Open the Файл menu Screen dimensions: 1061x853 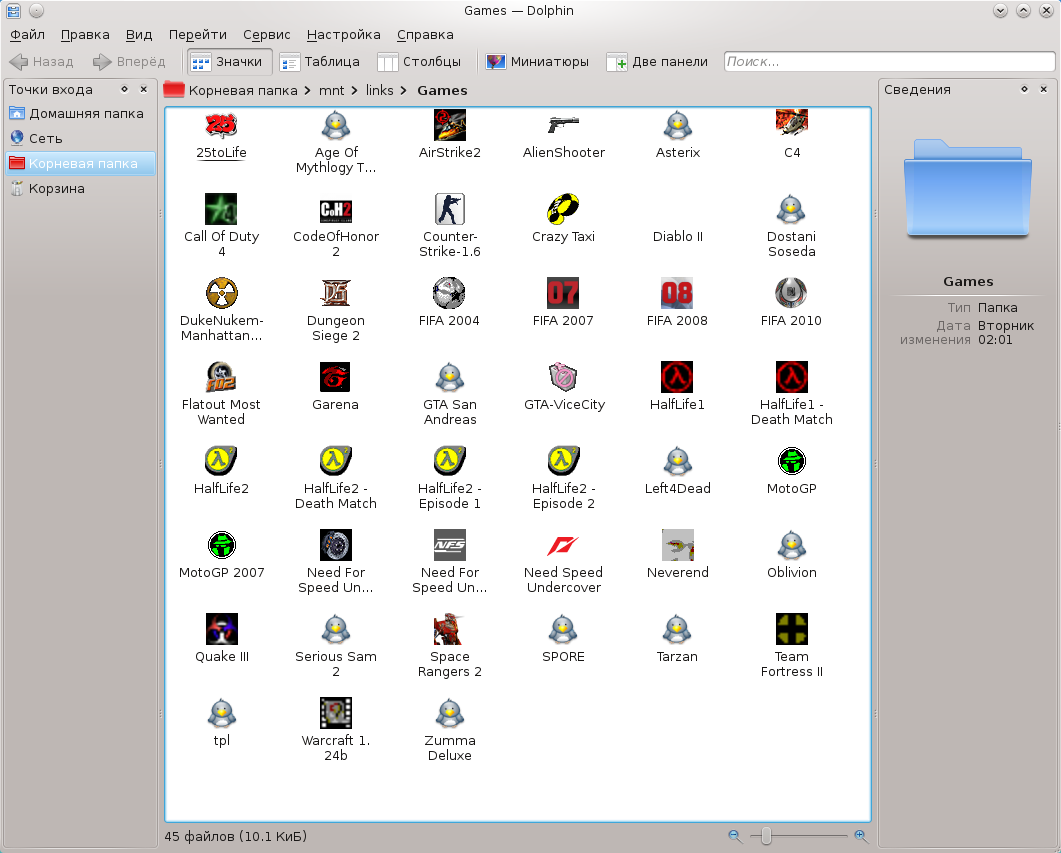click(27, 34)
